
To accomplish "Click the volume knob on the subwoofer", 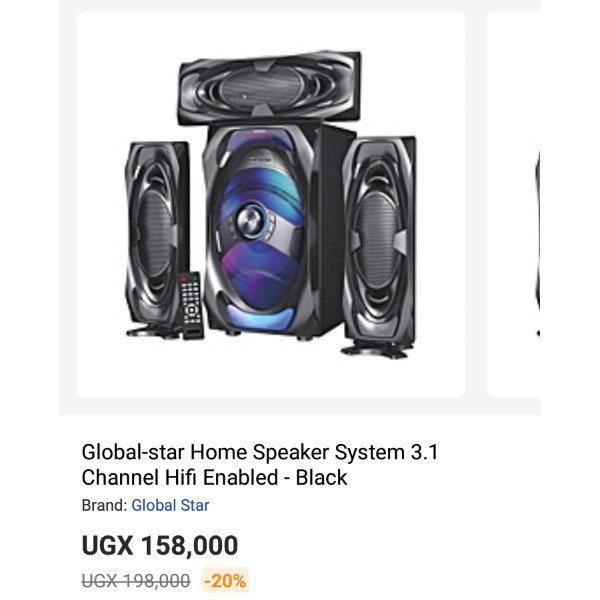I will pyautogui.click(x=250, y=220).
